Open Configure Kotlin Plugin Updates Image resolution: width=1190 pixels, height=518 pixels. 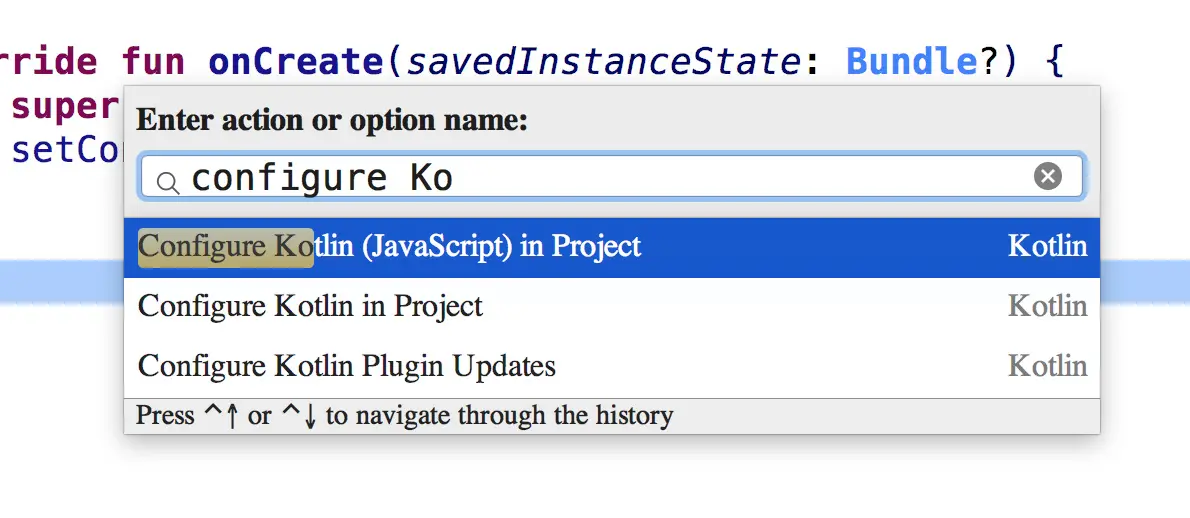coord(346,366)
